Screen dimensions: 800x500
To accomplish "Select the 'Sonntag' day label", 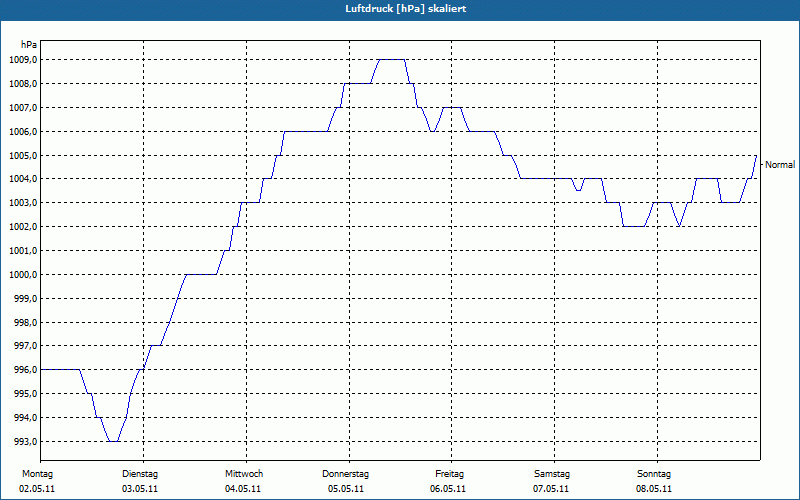I will pos(654,474).
